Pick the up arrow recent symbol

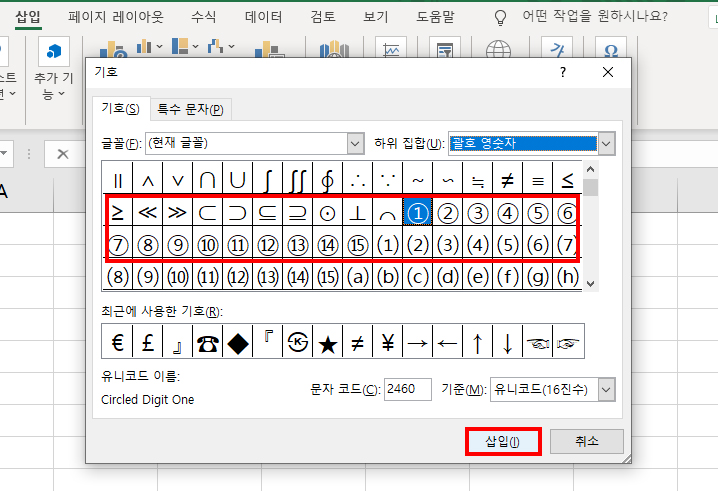(478, 342)
